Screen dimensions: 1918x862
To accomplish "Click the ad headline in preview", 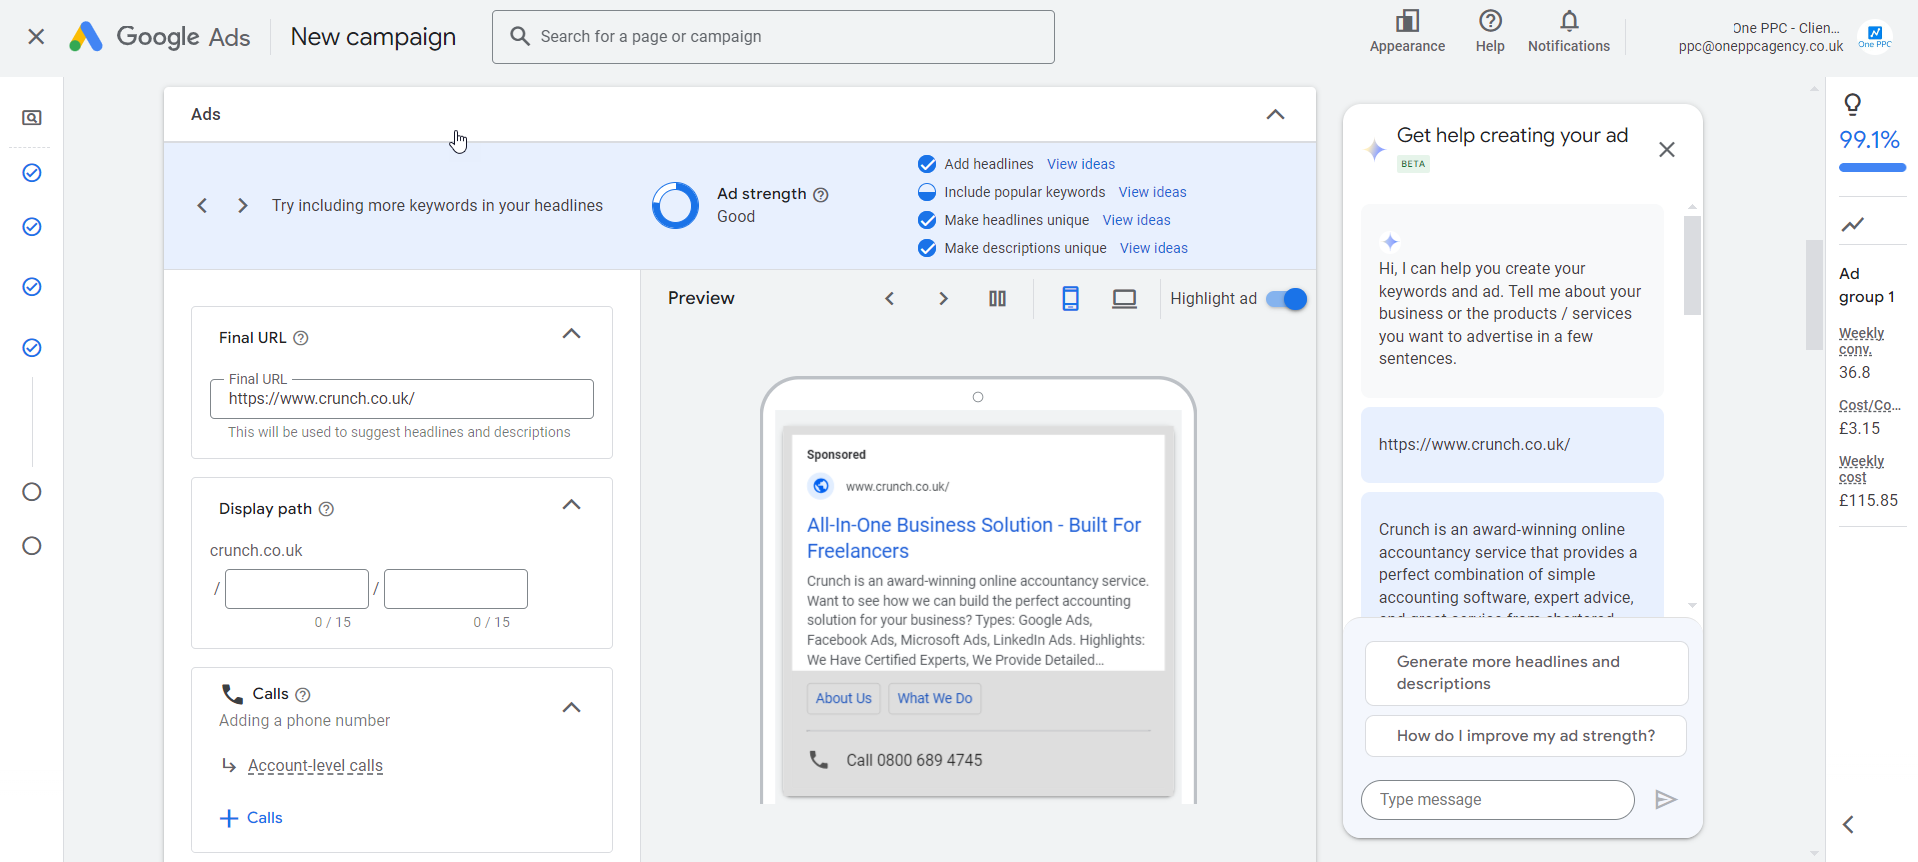I will click(973, 538).
